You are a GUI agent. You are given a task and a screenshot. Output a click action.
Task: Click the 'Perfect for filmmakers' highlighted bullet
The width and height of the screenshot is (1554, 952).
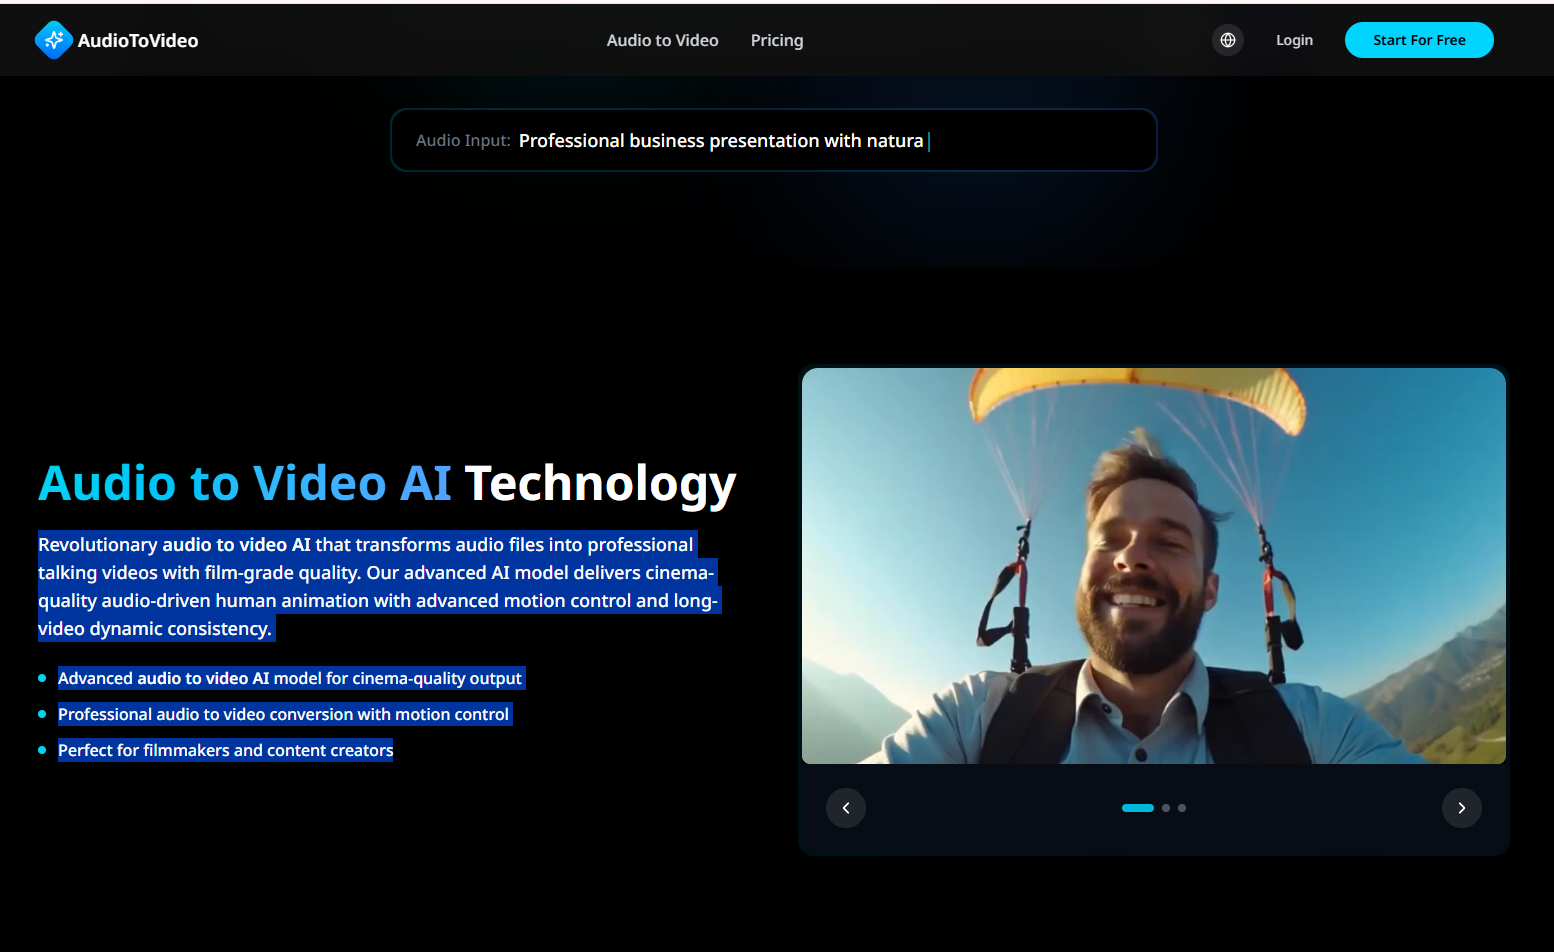tap(225, 749)
